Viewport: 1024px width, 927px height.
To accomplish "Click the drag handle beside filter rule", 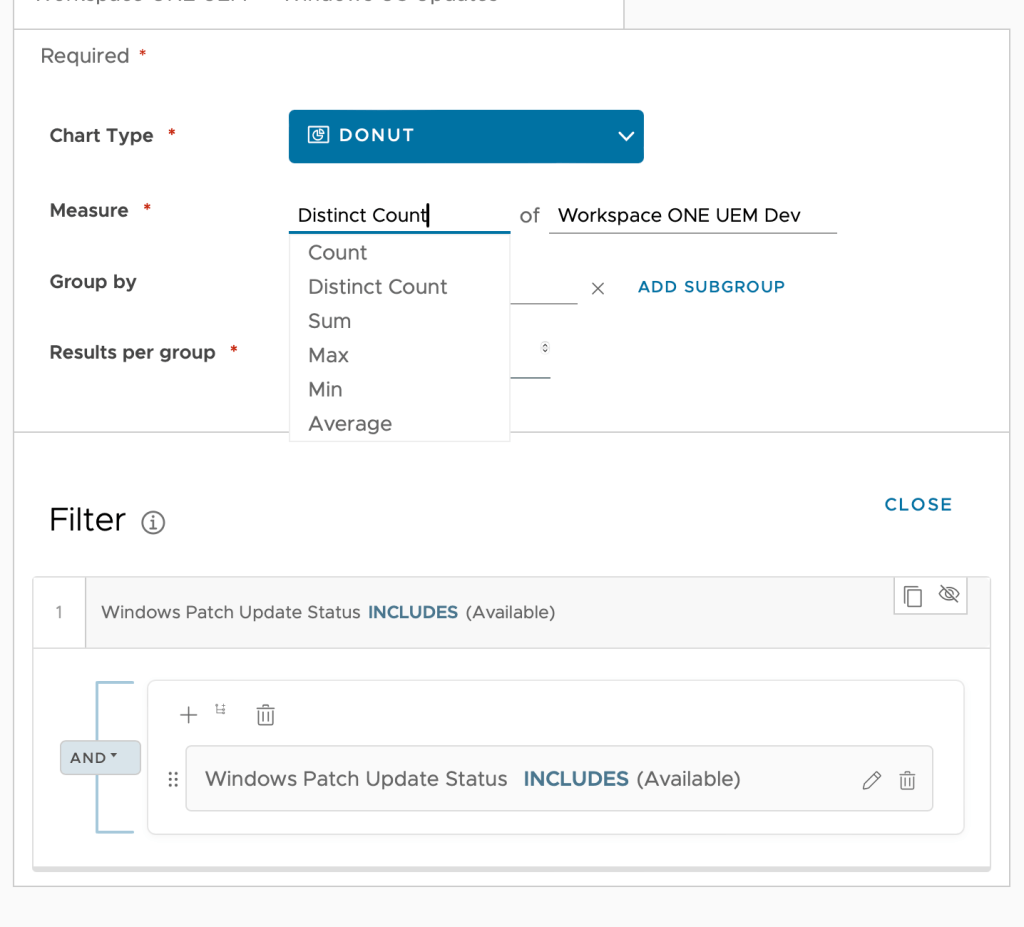I will click(173, 779).
